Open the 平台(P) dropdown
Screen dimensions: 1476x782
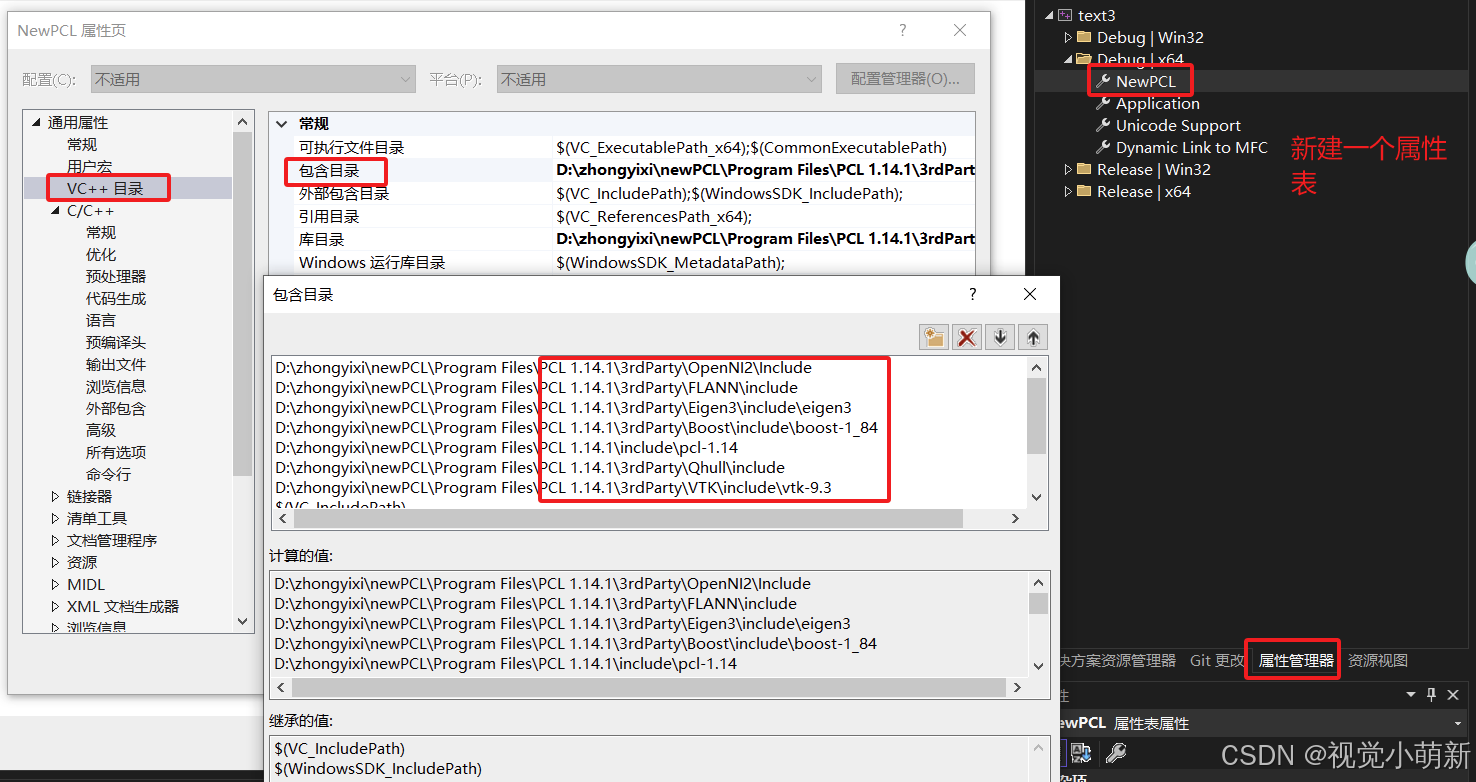click(x=810, y=78)
